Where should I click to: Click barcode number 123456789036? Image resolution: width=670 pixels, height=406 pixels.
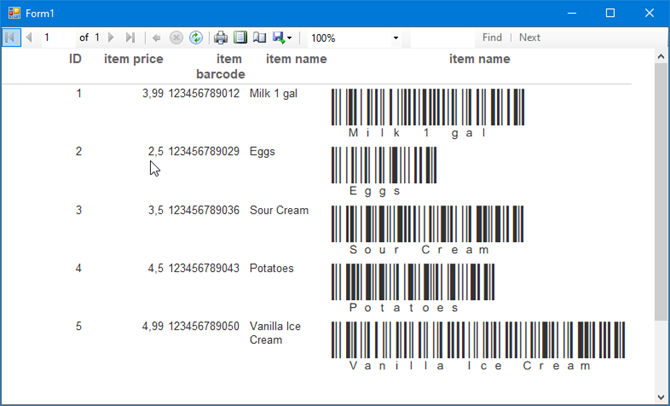point(204,210)
